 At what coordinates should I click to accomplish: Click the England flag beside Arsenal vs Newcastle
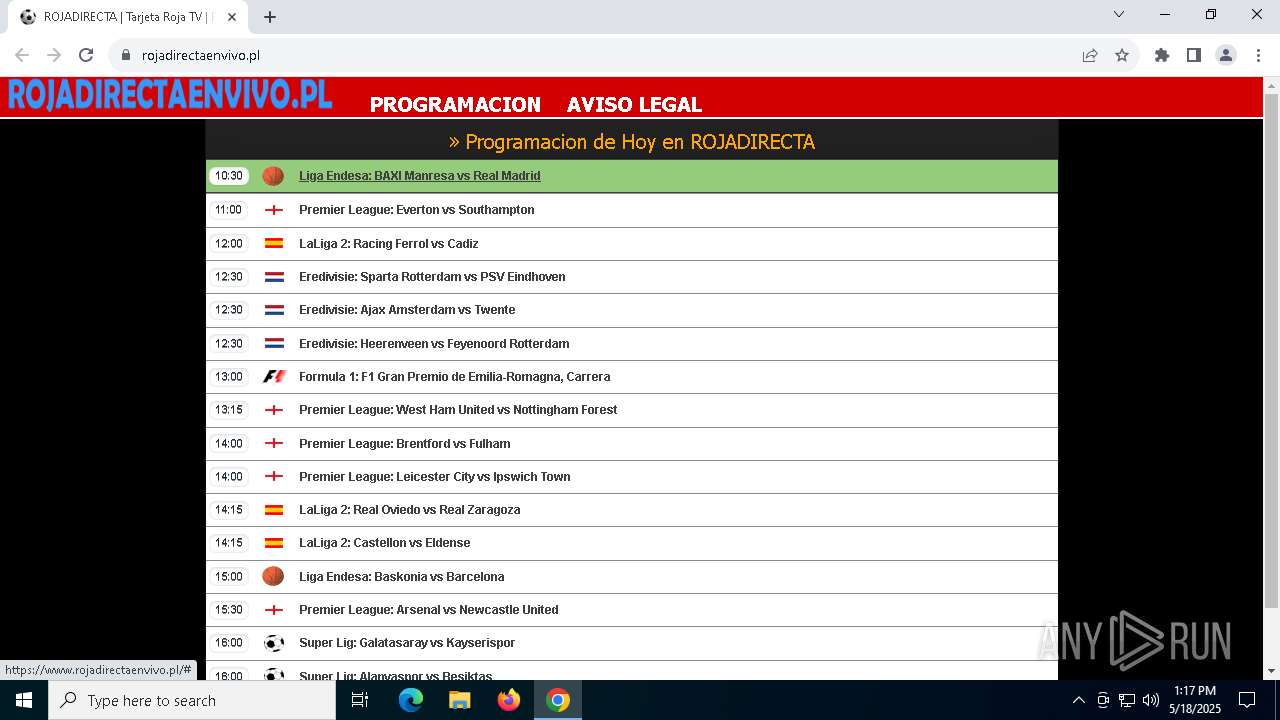click(x=273, y=610)
